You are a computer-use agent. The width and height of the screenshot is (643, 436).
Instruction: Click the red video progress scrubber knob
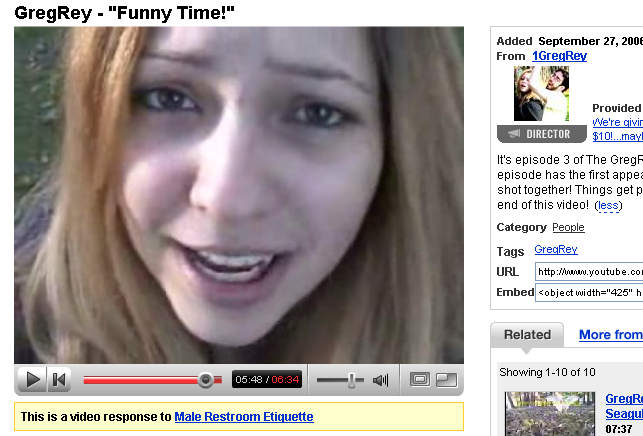click(205, 380)
